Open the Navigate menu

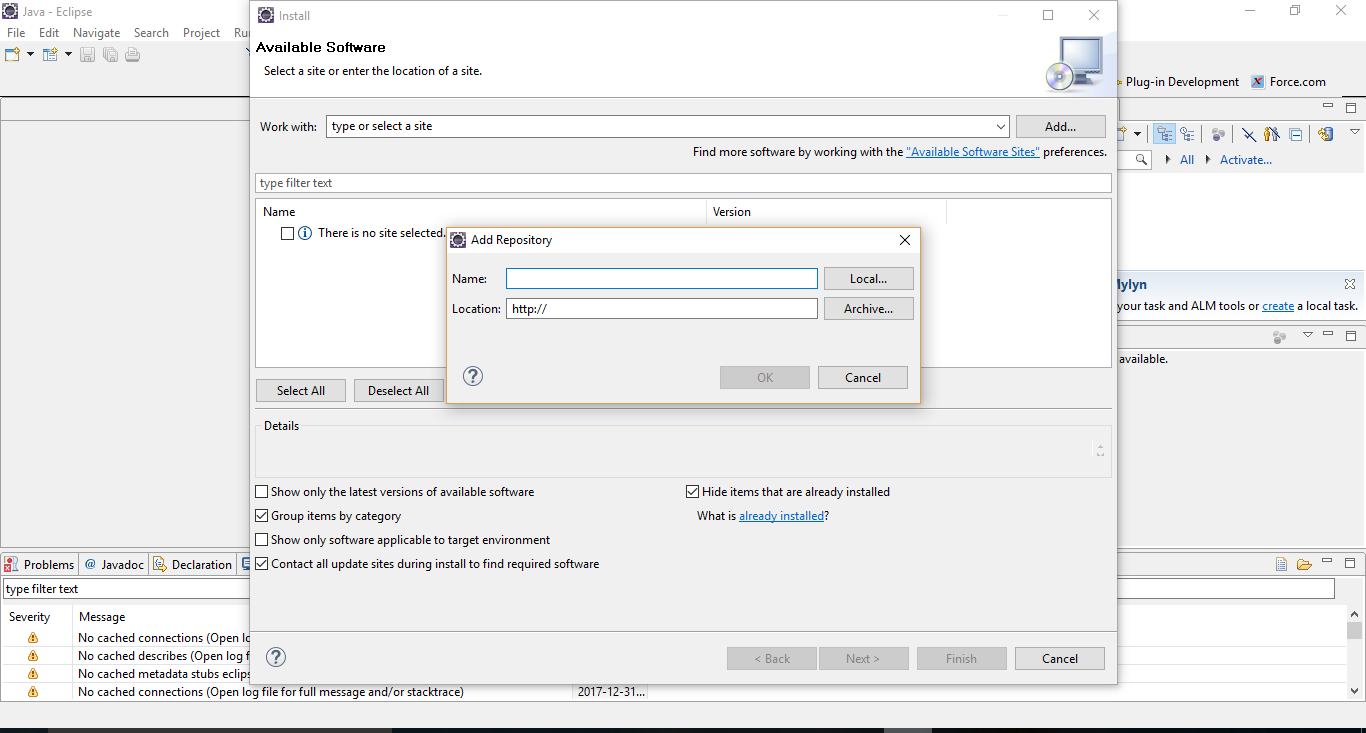(x=96, y=33)
